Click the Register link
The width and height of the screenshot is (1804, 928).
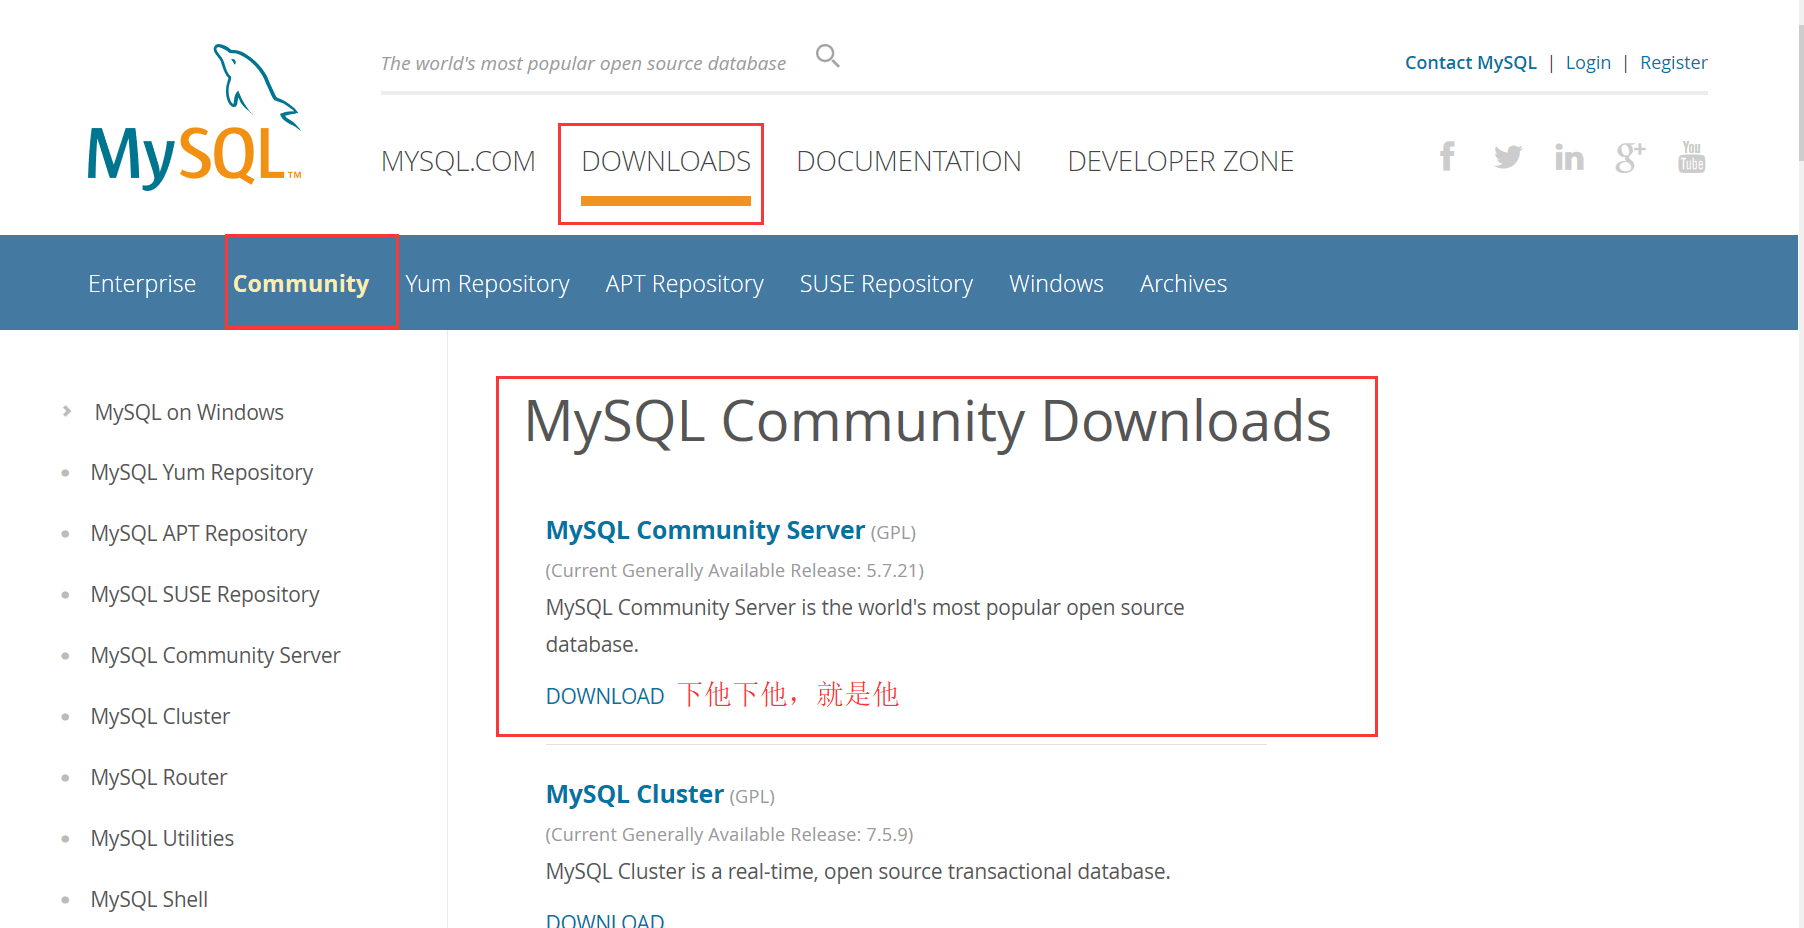(x=1673, y=63)
